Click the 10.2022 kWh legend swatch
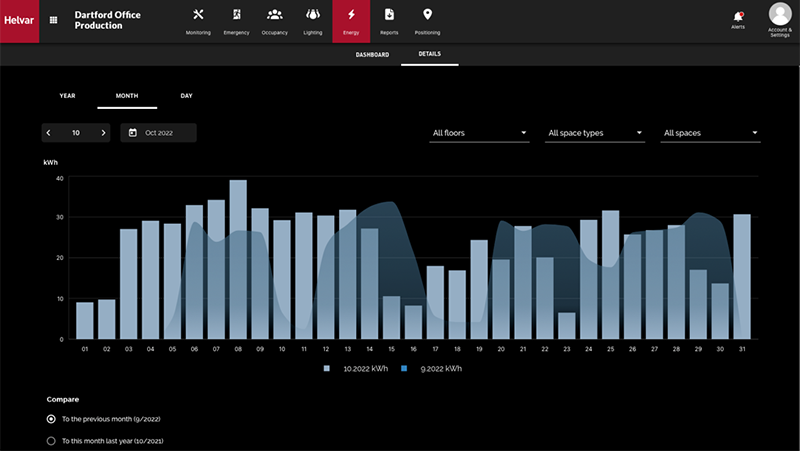This screenshot has height=451, width=800. (326, 369)
